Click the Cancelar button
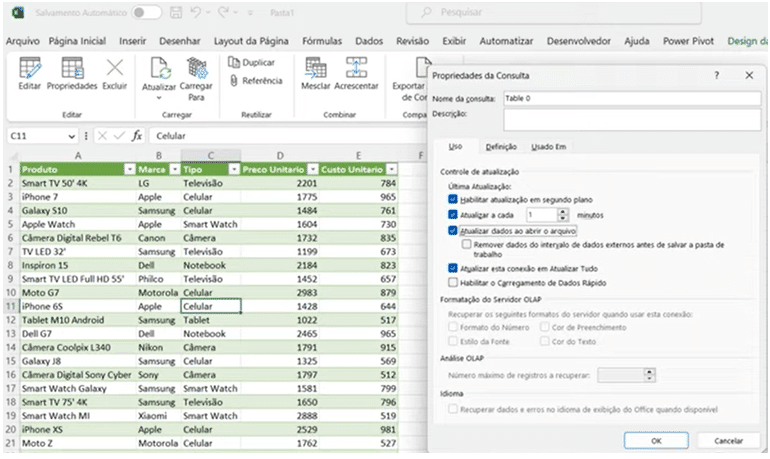770x459 pixels. (728, 440)
